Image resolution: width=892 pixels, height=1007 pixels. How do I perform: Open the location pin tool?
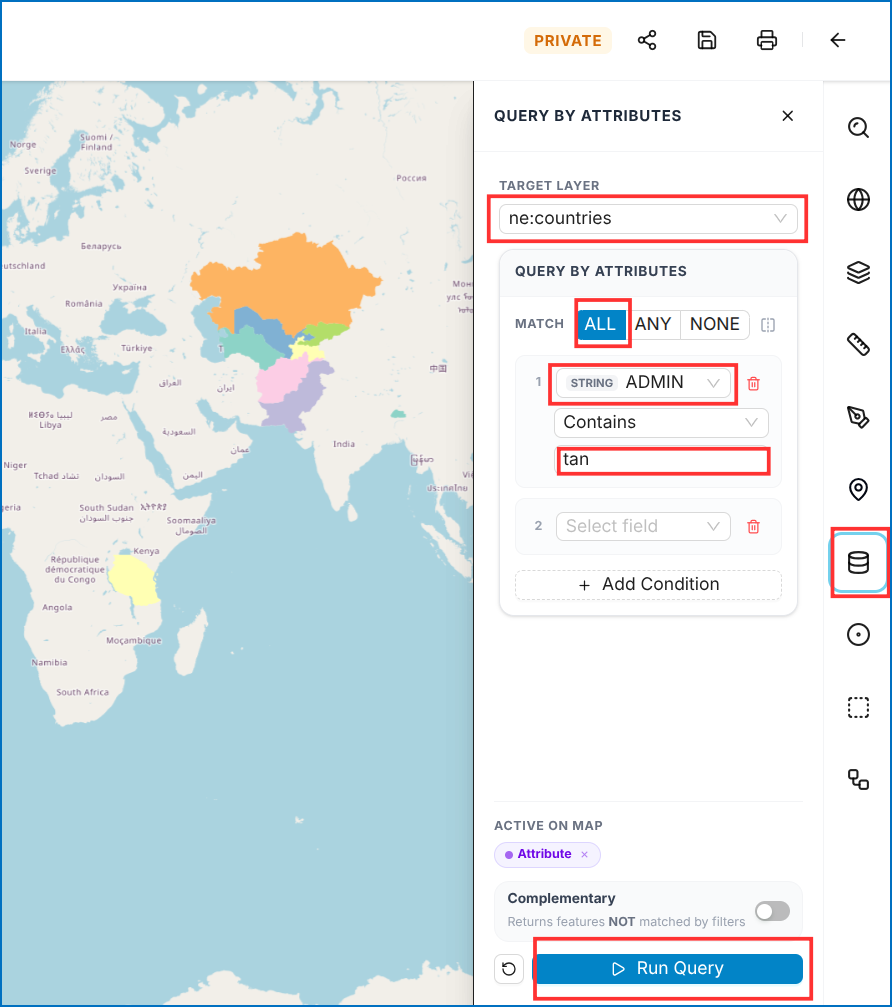[858, 489]
